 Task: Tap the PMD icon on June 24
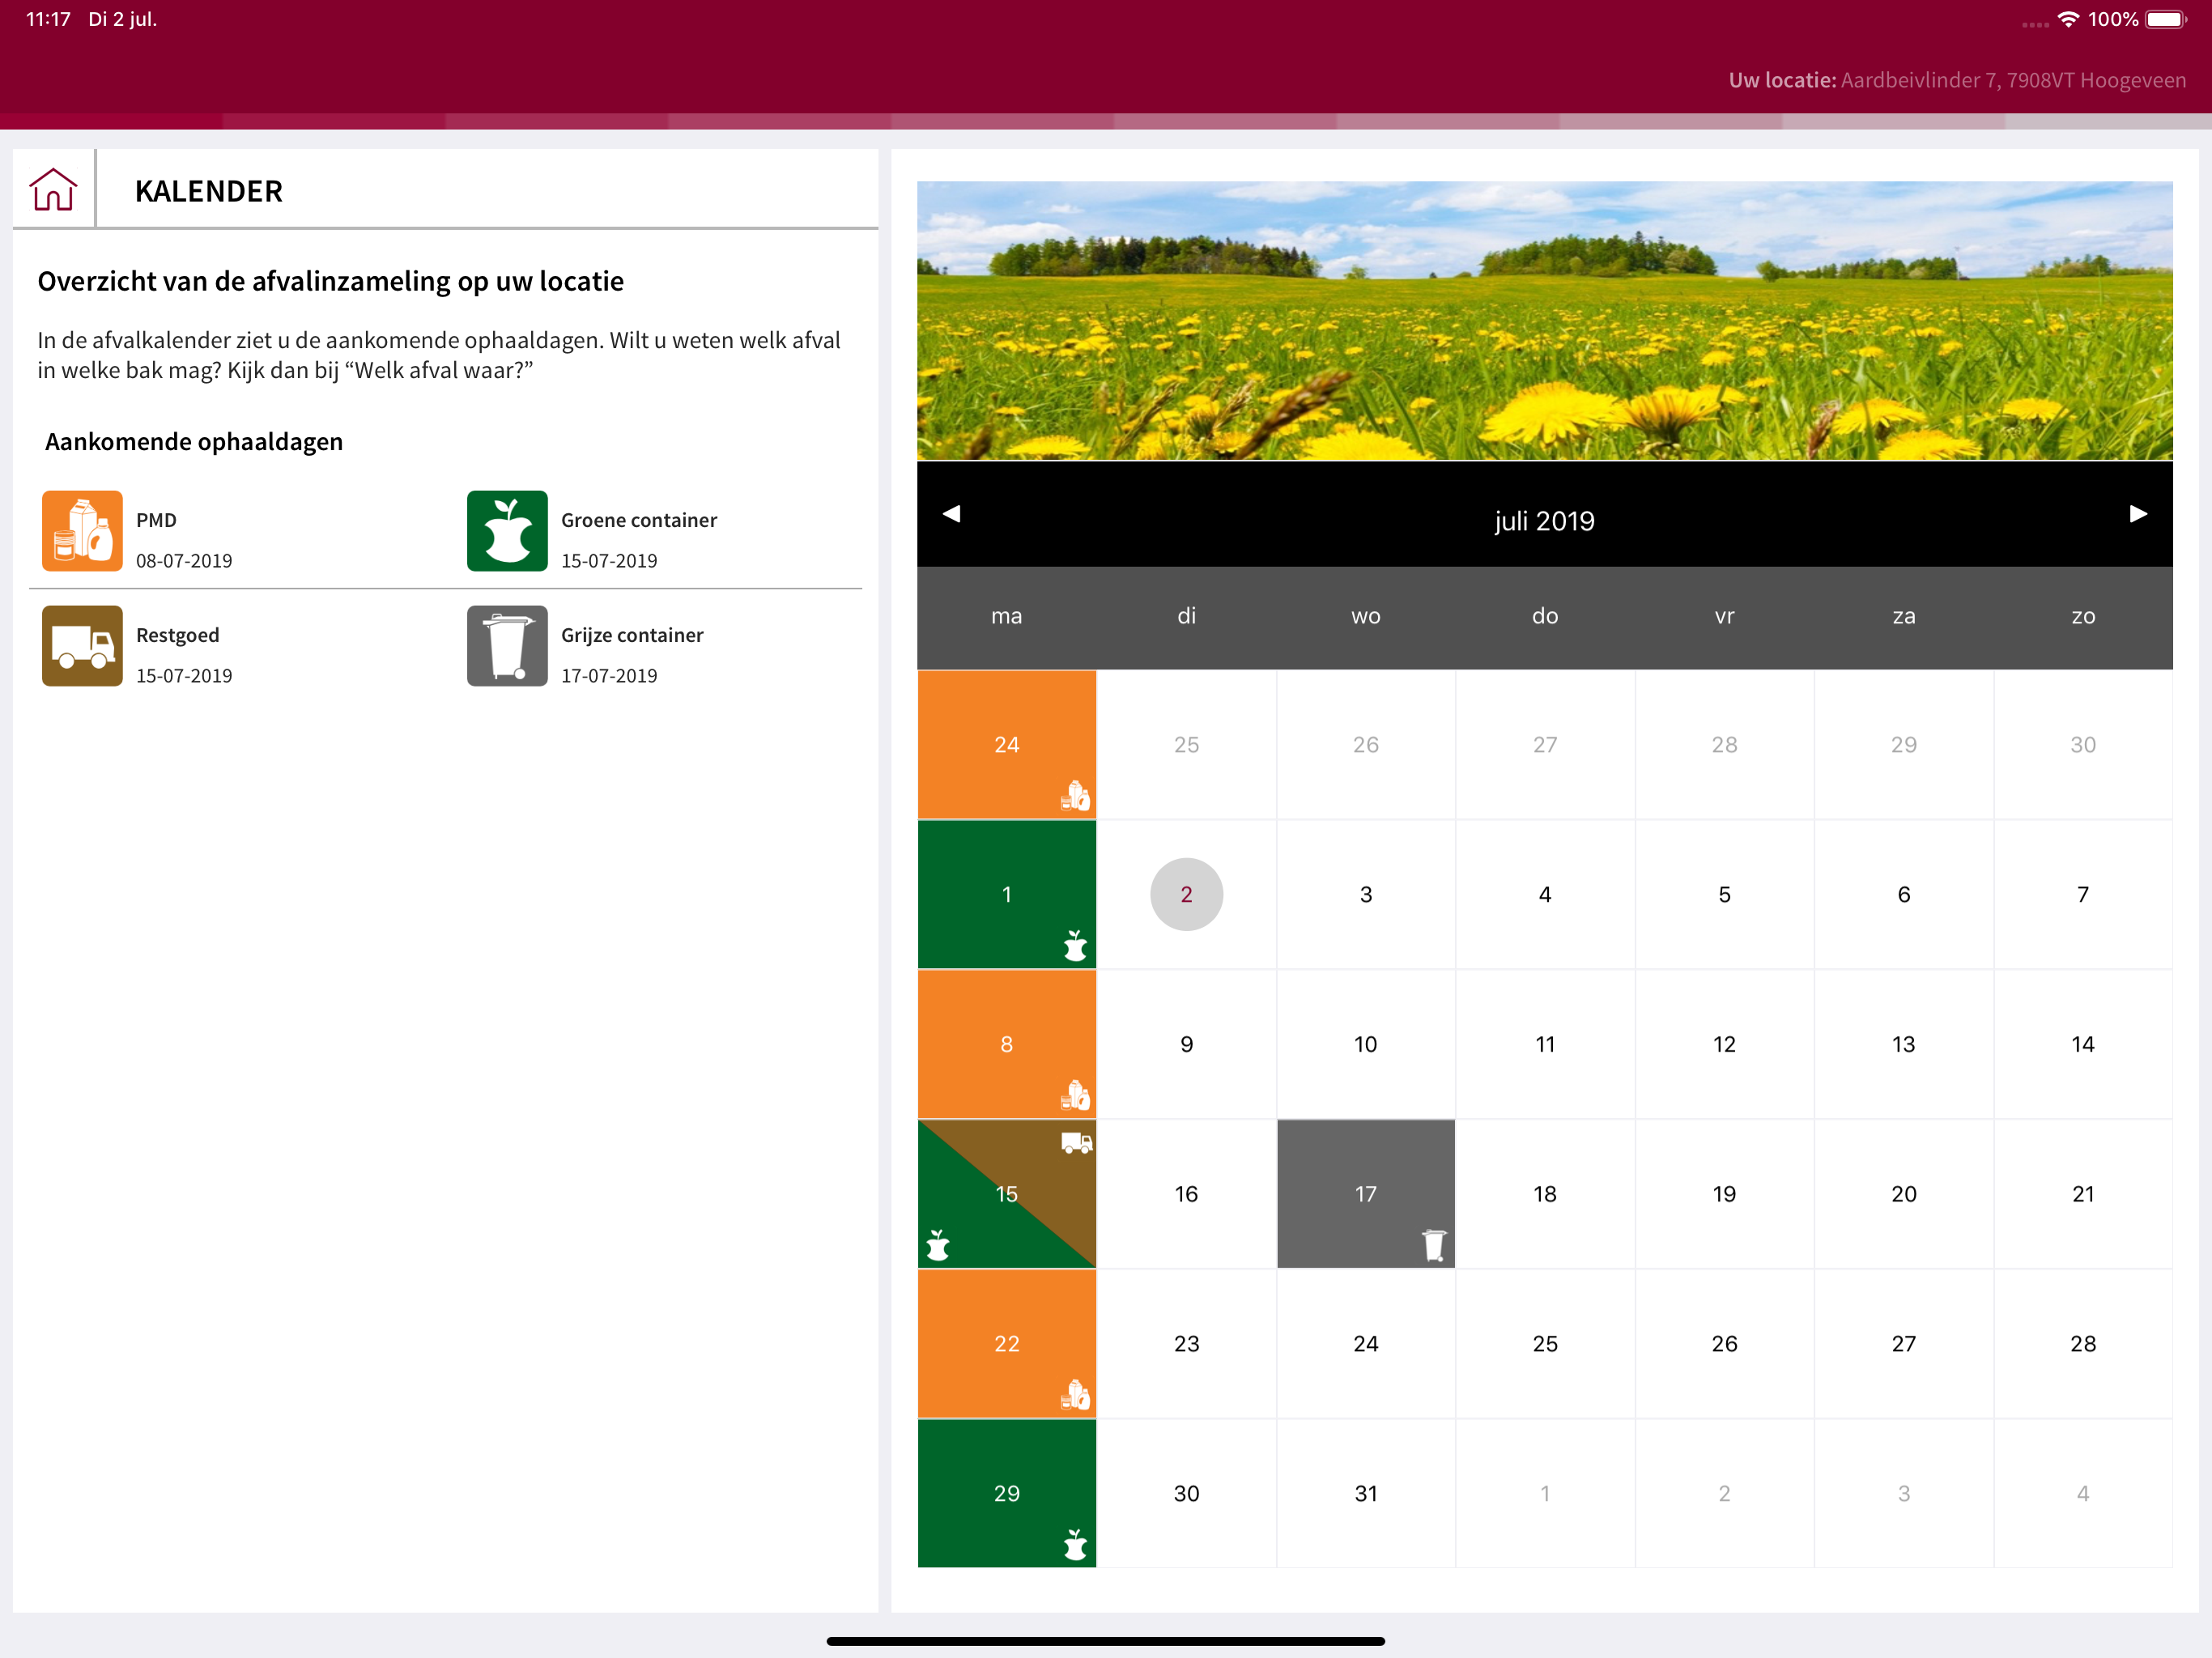coord(1075,796)
